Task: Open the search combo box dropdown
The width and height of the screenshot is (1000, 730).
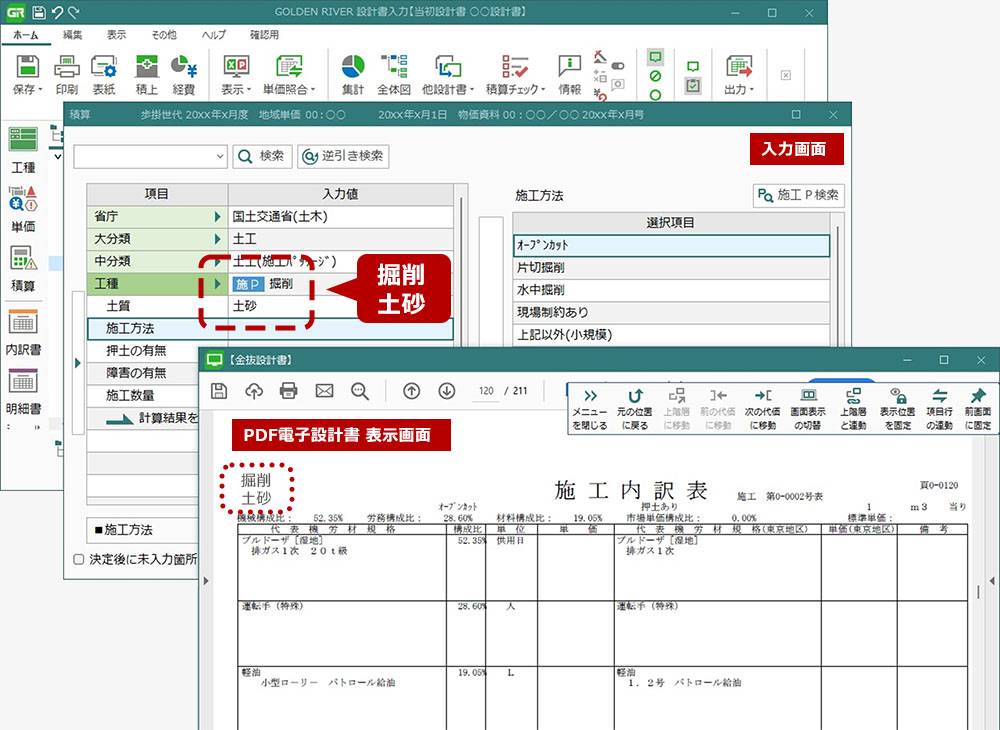Action: tap(219, 156)
